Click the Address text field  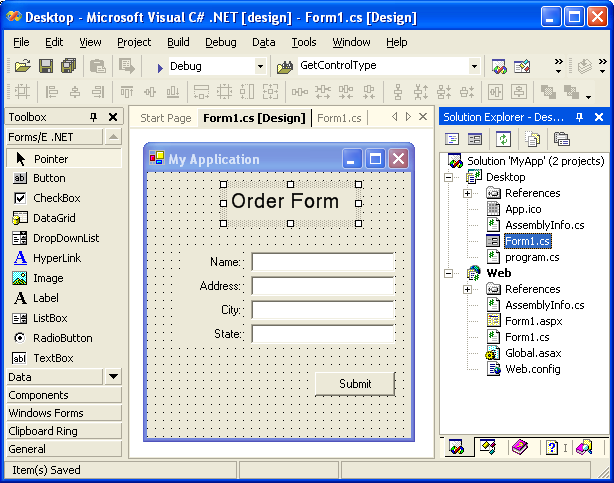pyautogui.click(x=322, y=286)
